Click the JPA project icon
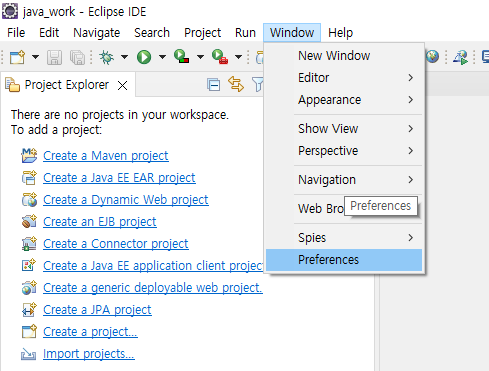 click(29, 309)
